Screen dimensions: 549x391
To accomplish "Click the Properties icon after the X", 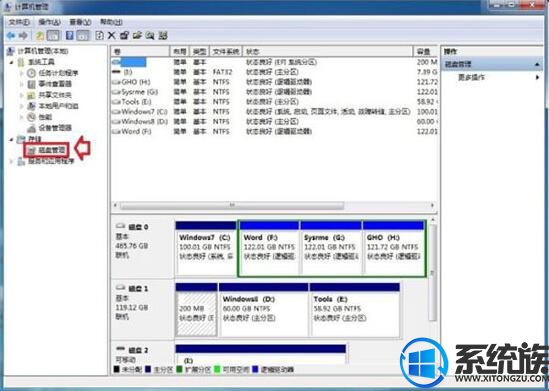I will 124,35.
